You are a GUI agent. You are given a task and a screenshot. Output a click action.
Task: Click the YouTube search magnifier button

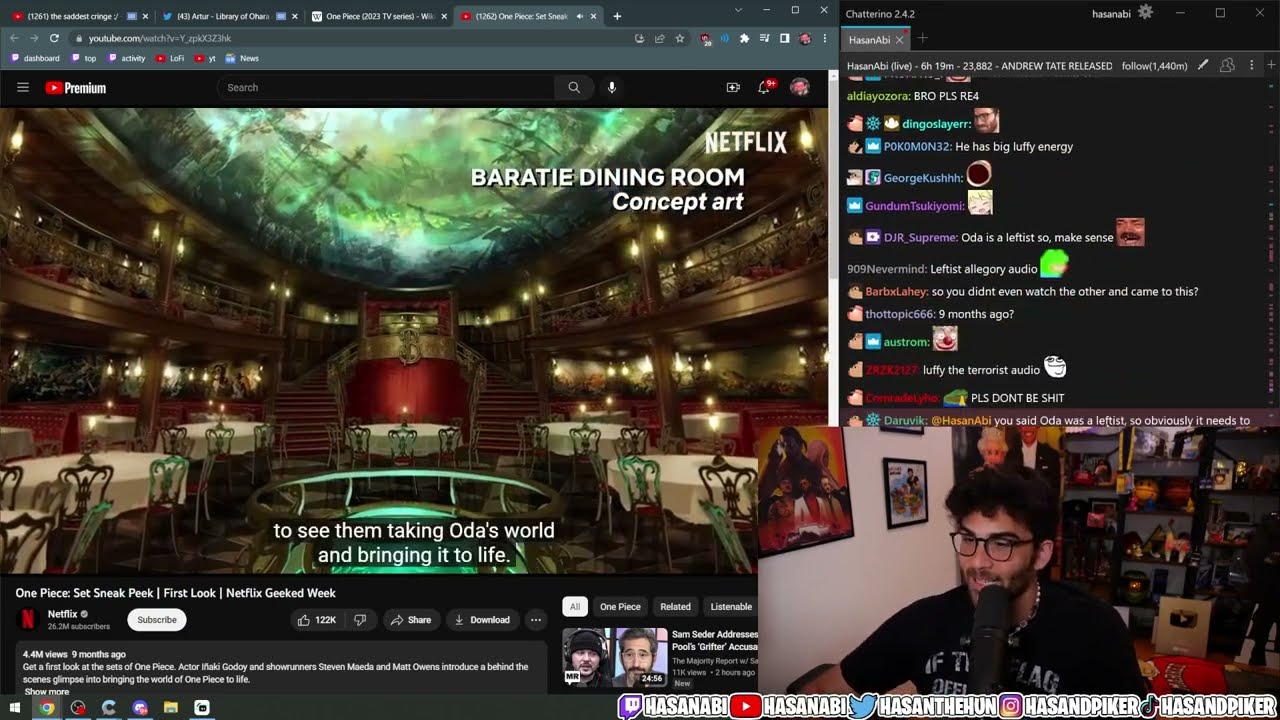point(573,87)
